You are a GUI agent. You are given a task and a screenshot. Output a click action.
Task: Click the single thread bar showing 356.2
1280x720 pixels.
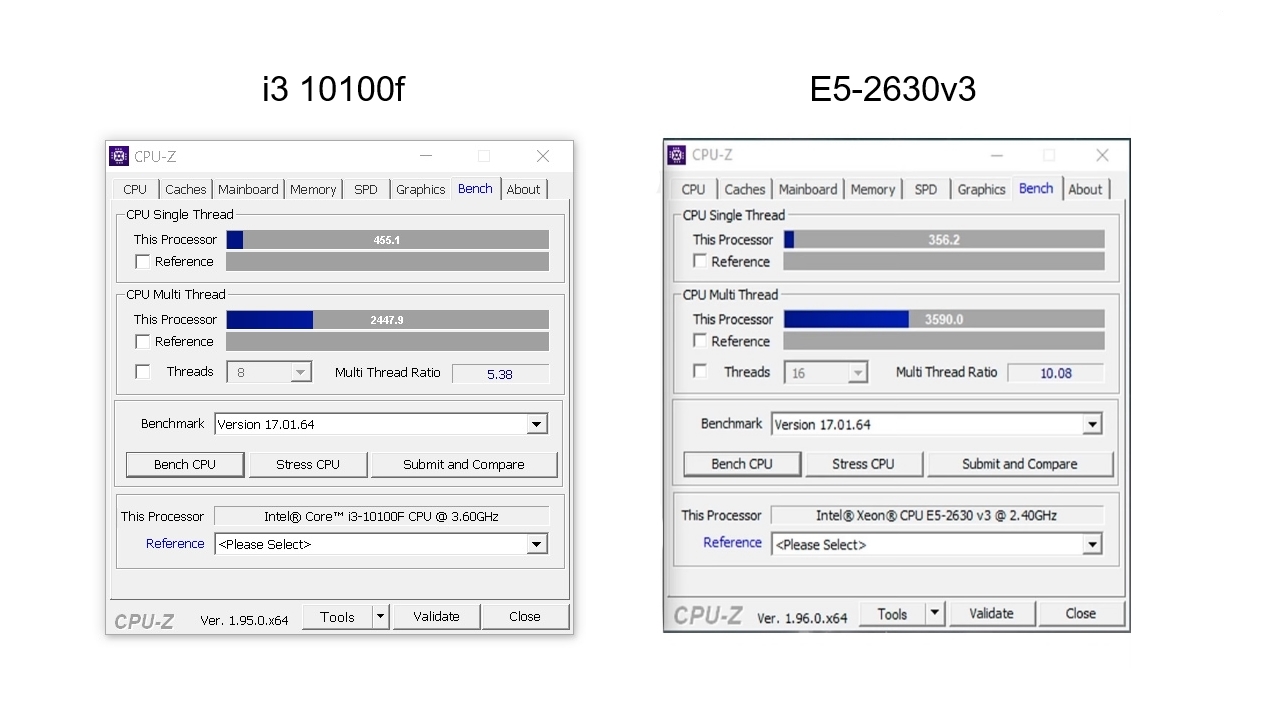(944, 240)
